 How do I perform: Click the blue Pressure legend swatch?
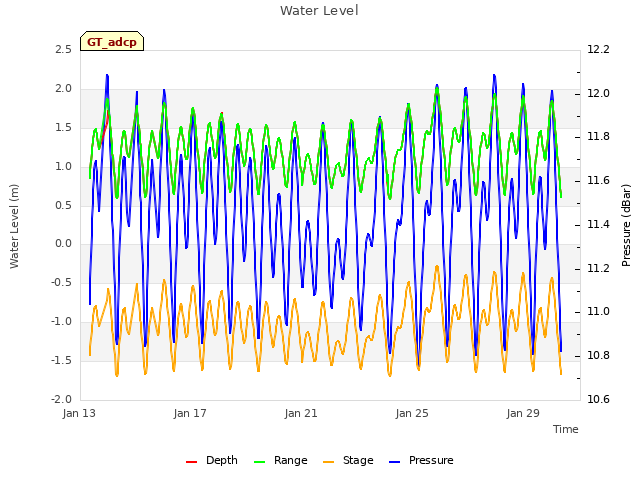pyautogui.click(x=394, y=462)
